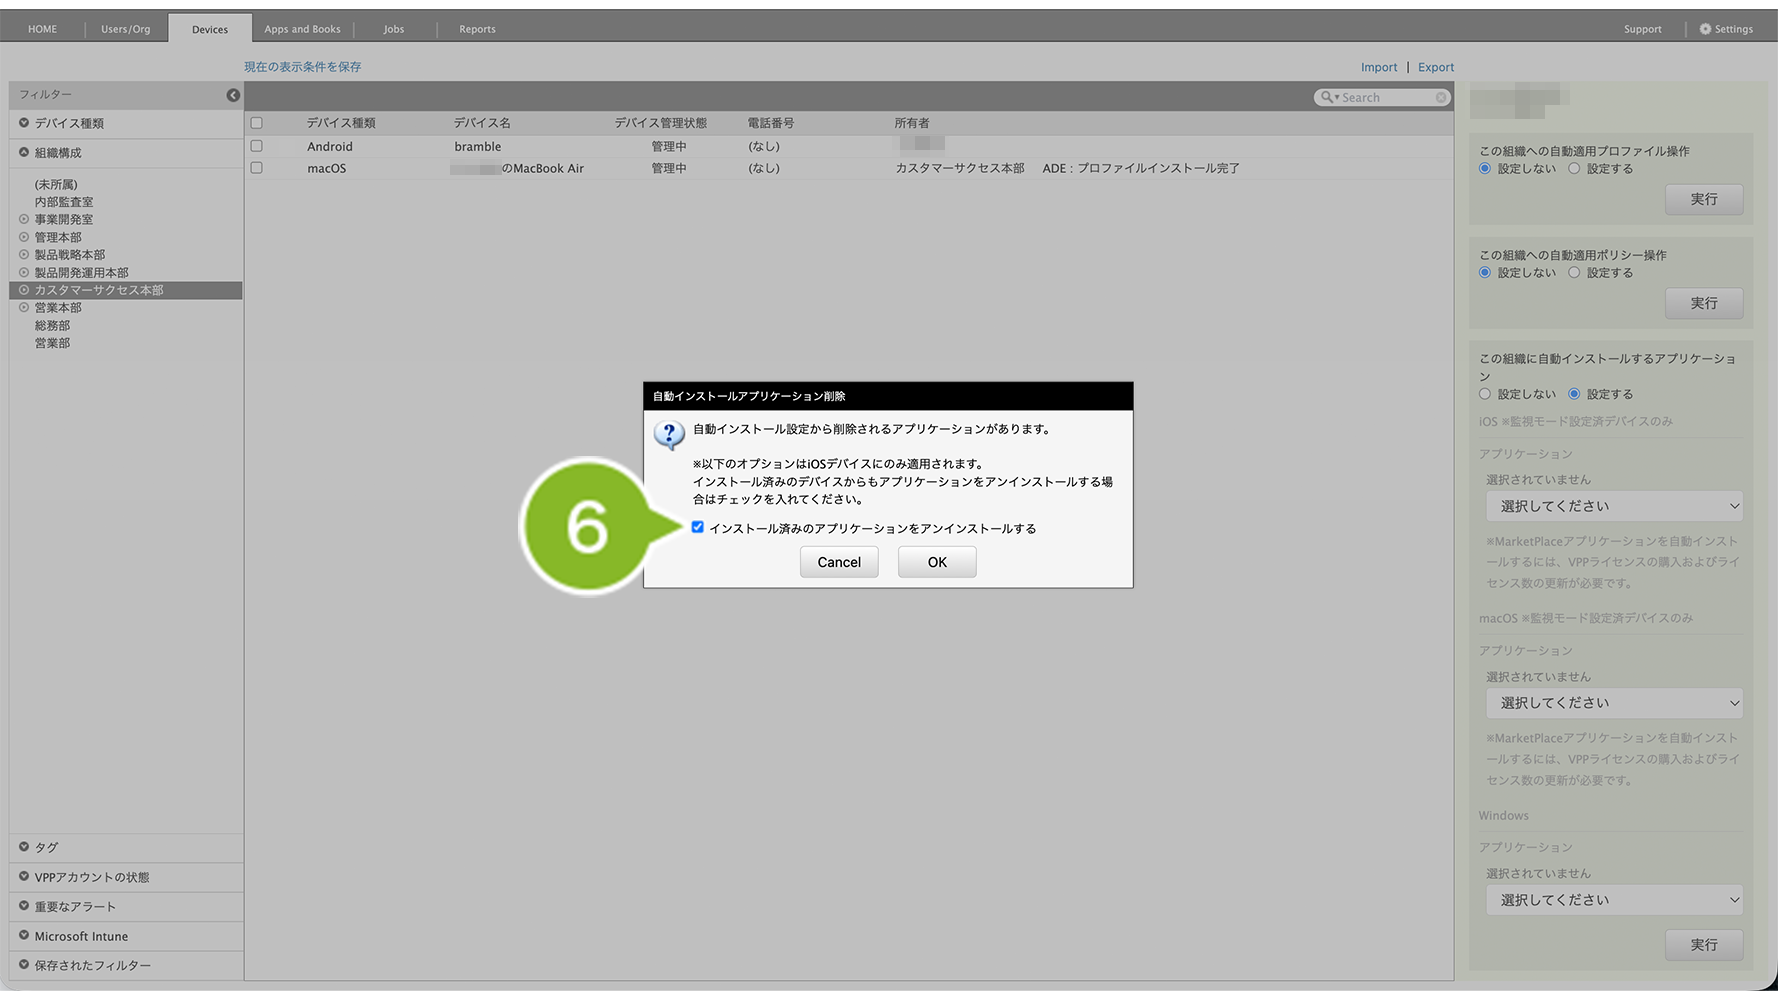Select 総務部 in organization tree

(52, 325)
